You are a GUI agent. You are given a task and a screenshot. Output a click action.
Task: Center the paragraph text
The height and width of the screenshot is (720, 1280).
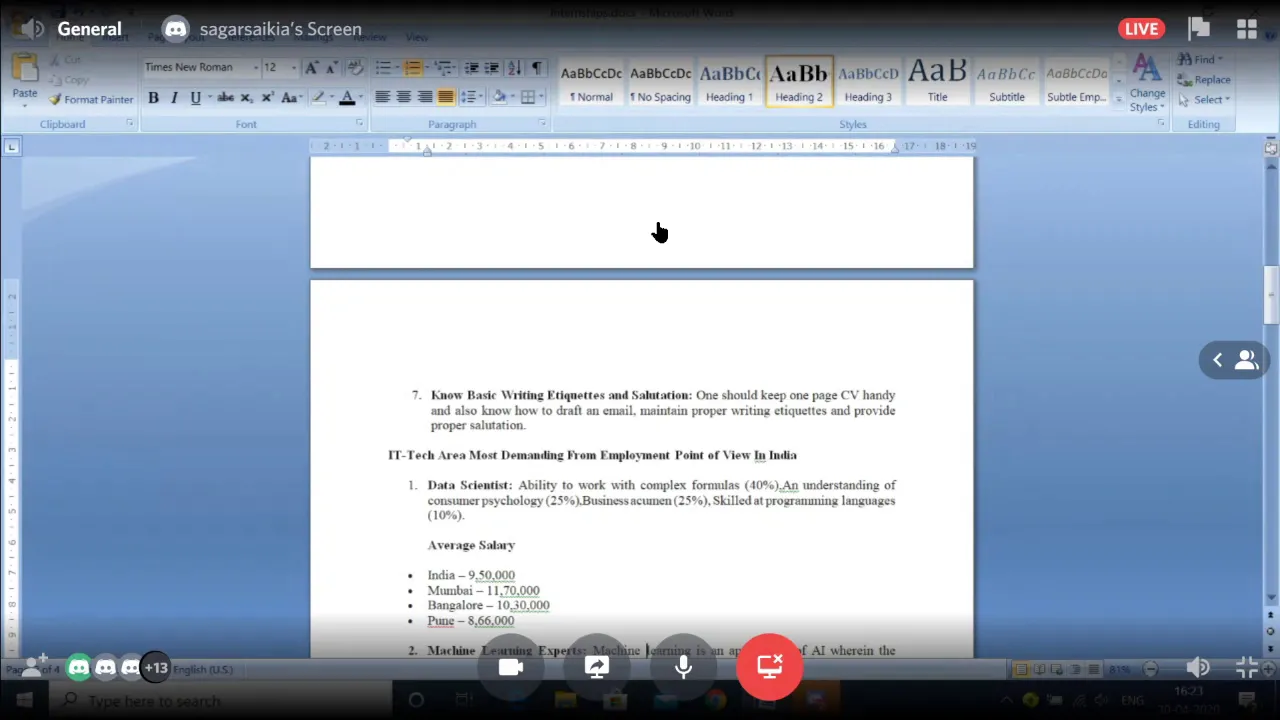(x=403, y=97)
